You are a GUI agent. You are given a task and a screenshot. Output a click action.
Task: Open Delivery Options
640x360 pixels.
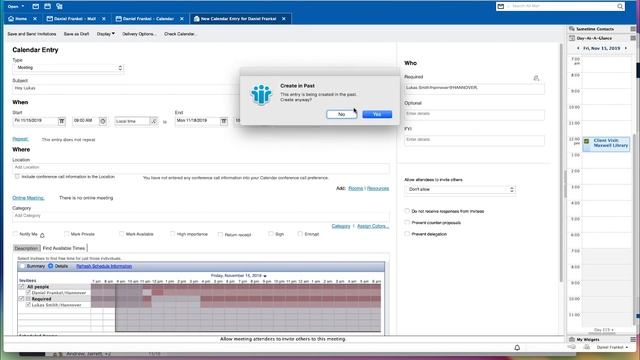click(139, 34)
